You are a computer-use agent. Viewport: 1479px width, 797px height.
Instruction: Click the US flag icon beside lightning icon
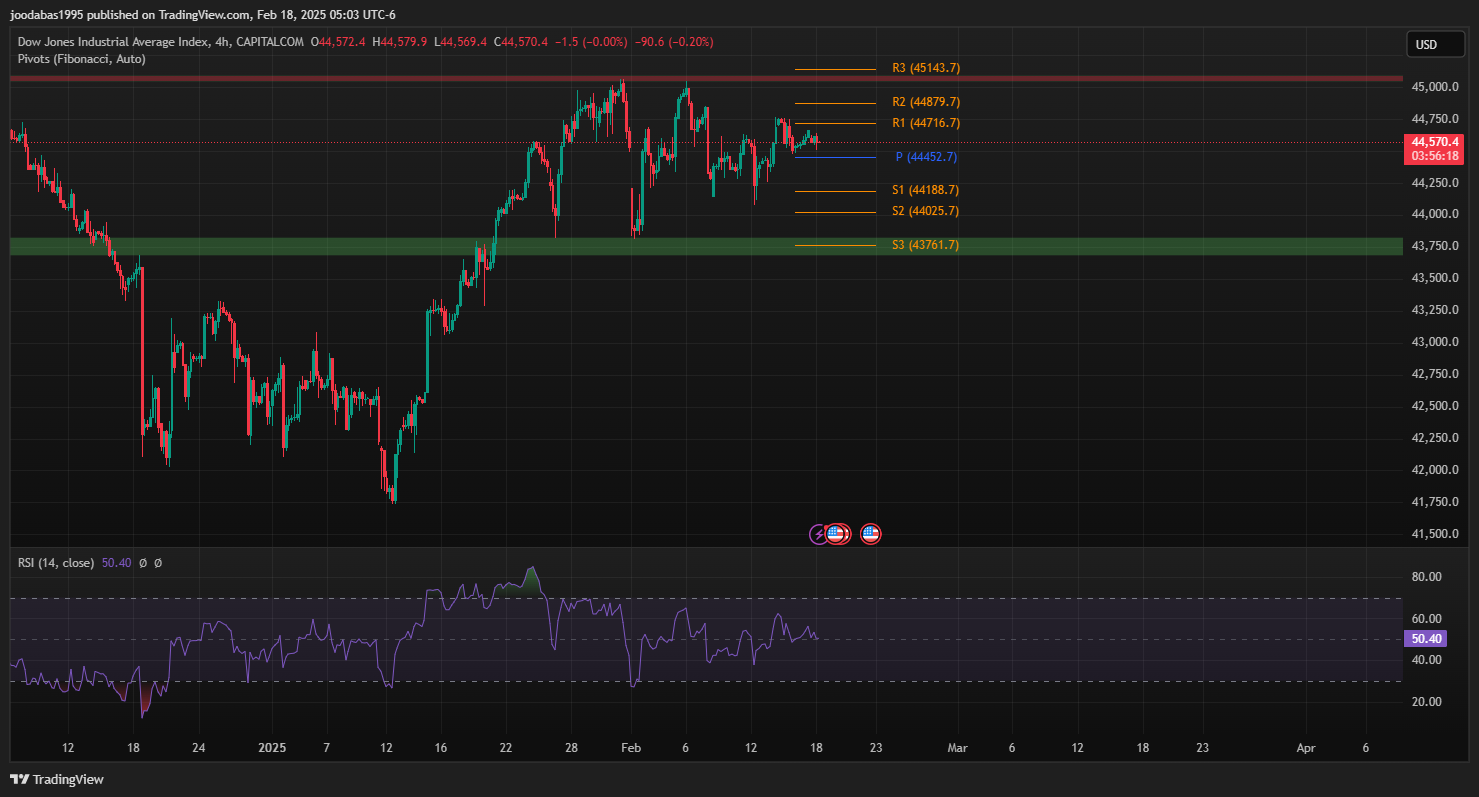(837, 534)
